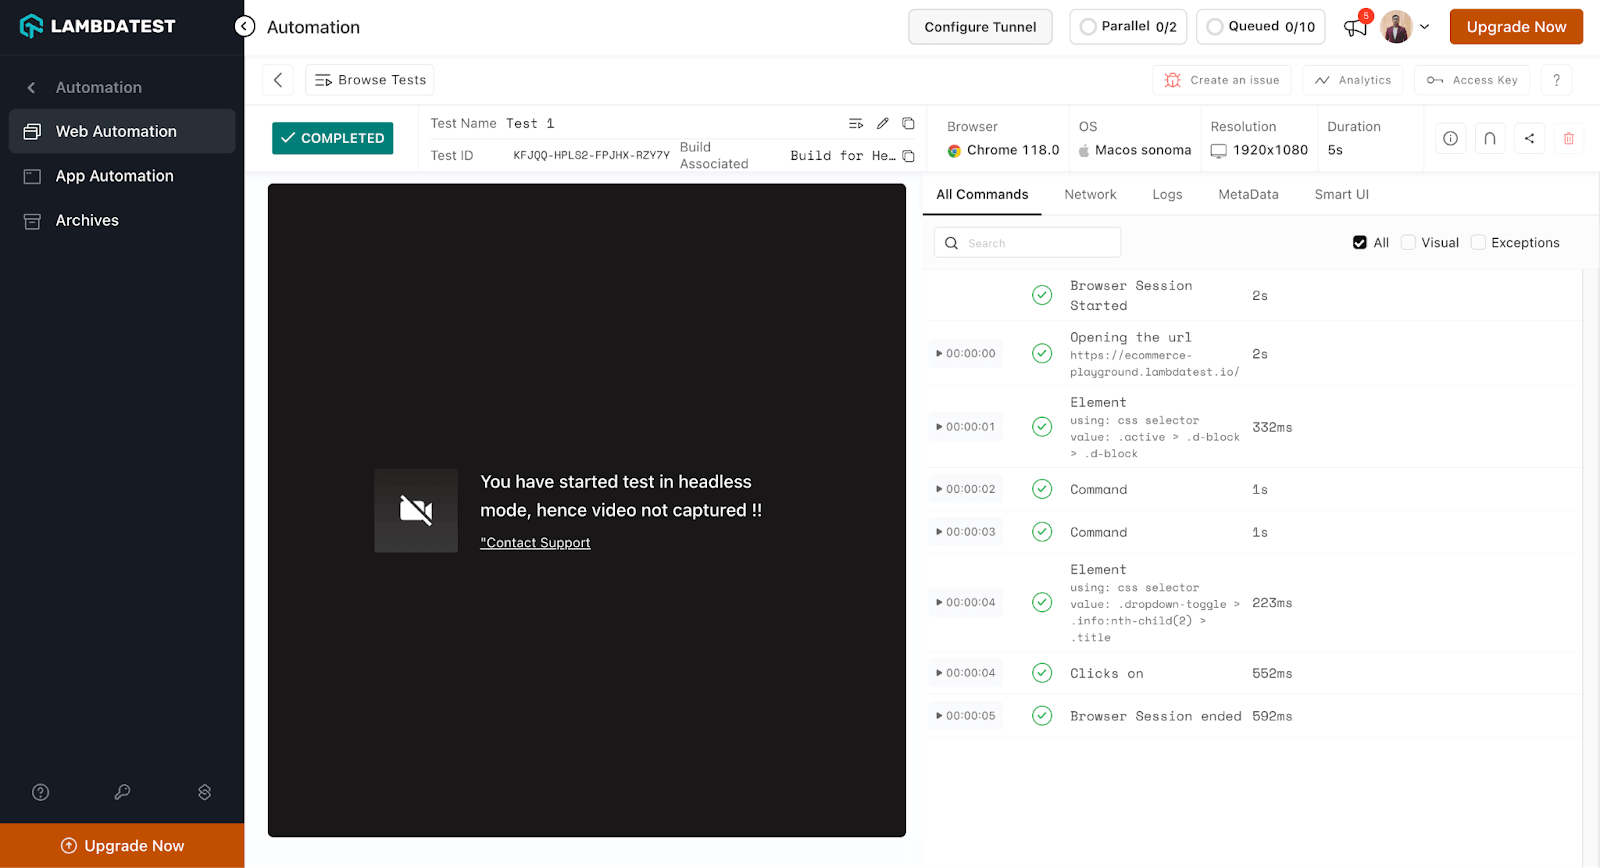The height and width of the screenshot is (868, 1600).
Task: Open the key icon in sidebar footer
Action: tap(122, 792)
